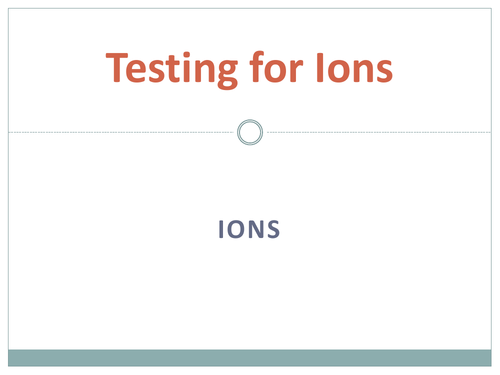Click the teal footer bar
Viewport: 500px width, 375px height.
point(250,358)
